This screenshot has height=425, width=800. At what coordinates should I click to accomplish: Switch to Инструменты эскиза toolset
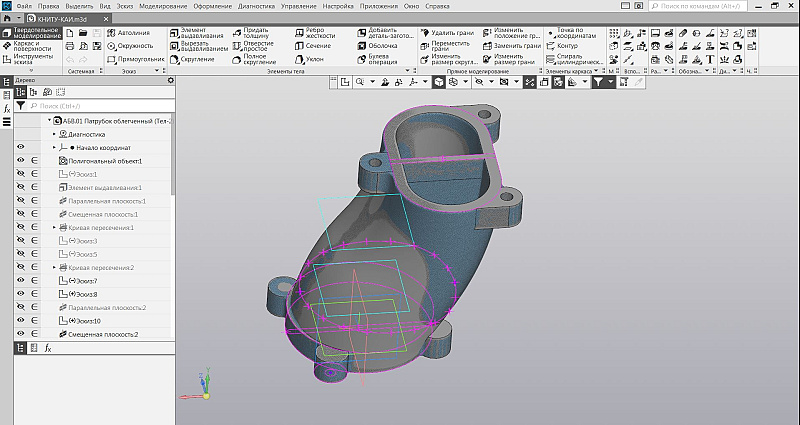pyautogui.click(x=30, y=59)
